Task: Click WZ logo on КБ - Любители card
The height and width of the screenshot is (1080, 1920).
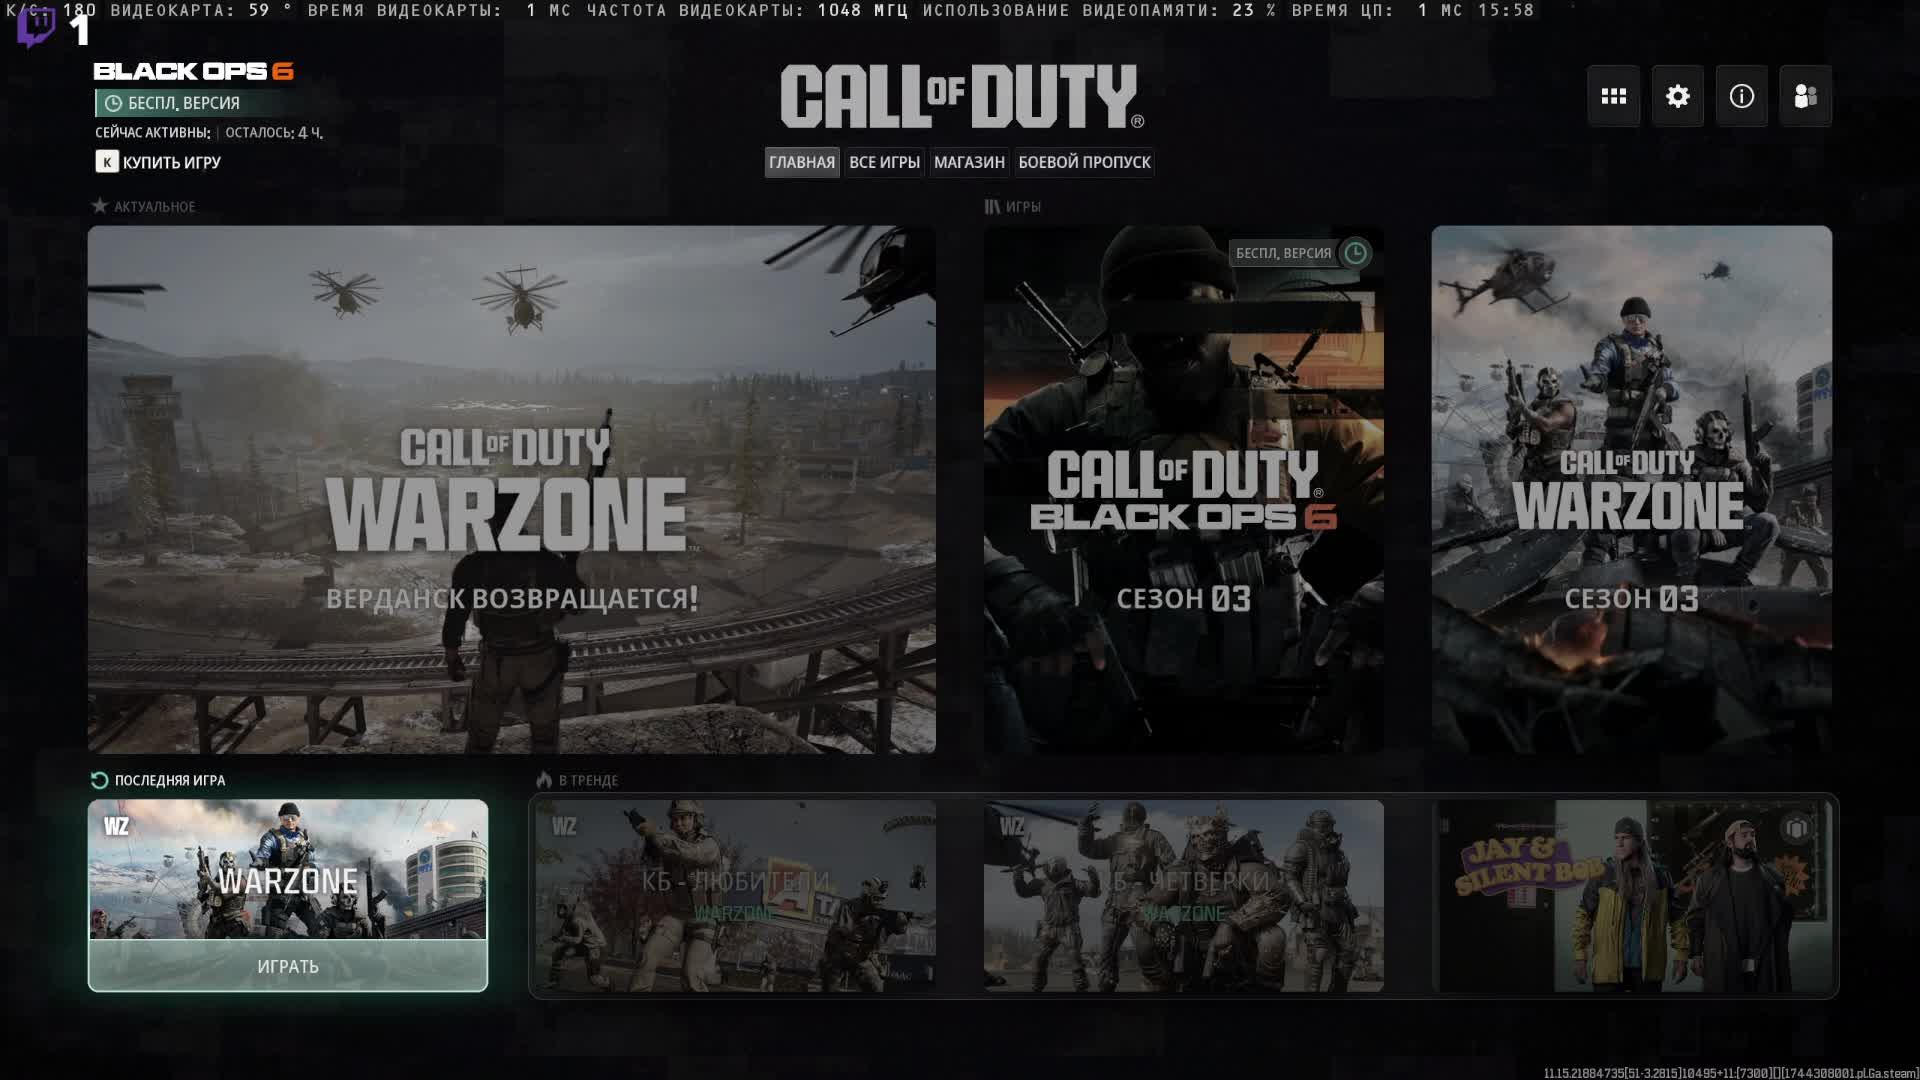Action: [x=564, y=826]
